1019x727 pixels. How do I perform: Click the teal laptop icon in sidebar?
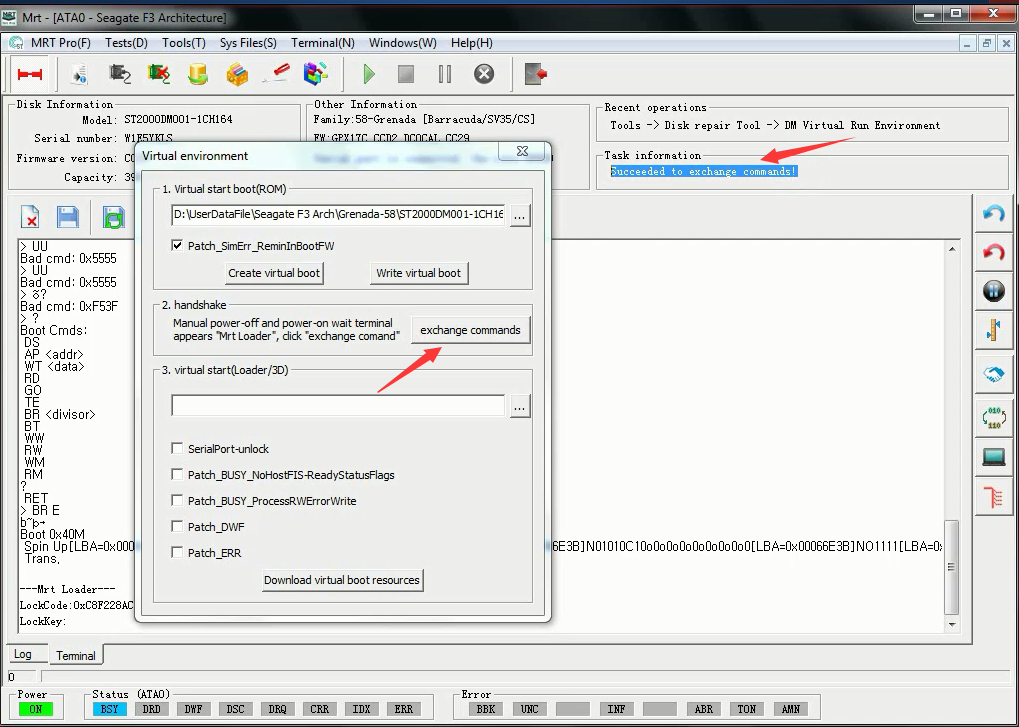tap(993, 457)
